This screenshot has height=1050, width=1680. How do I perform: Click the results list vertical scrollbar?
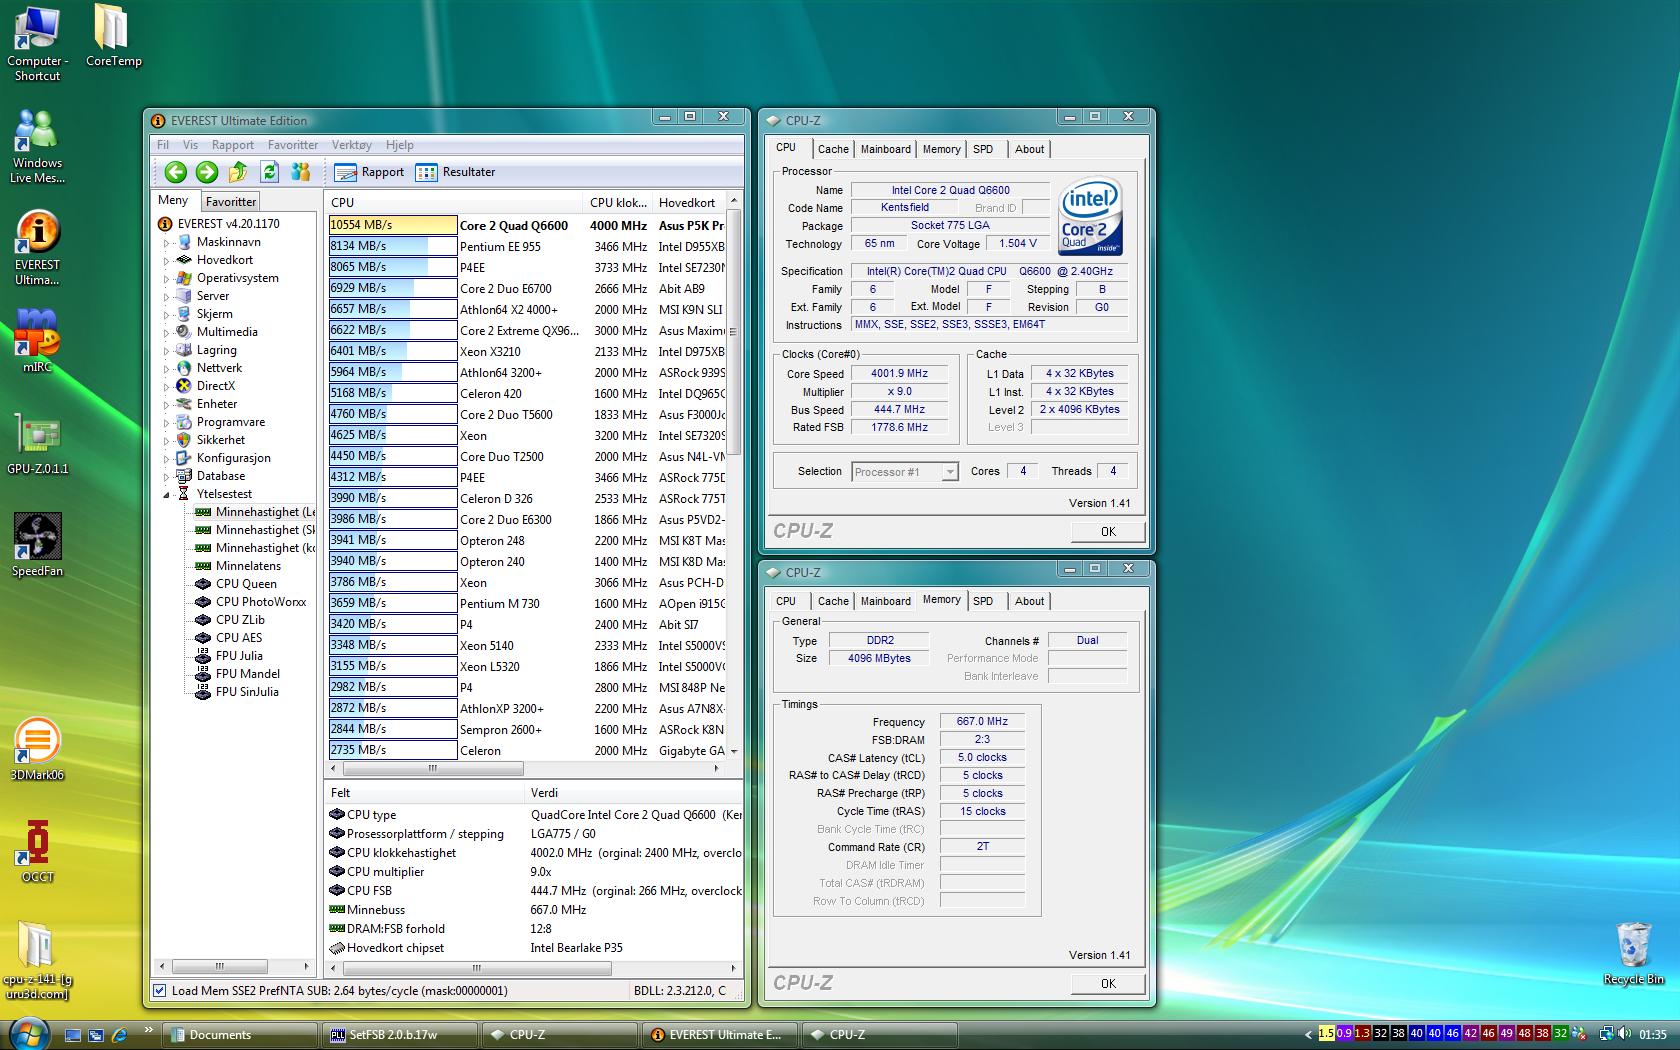734,330
